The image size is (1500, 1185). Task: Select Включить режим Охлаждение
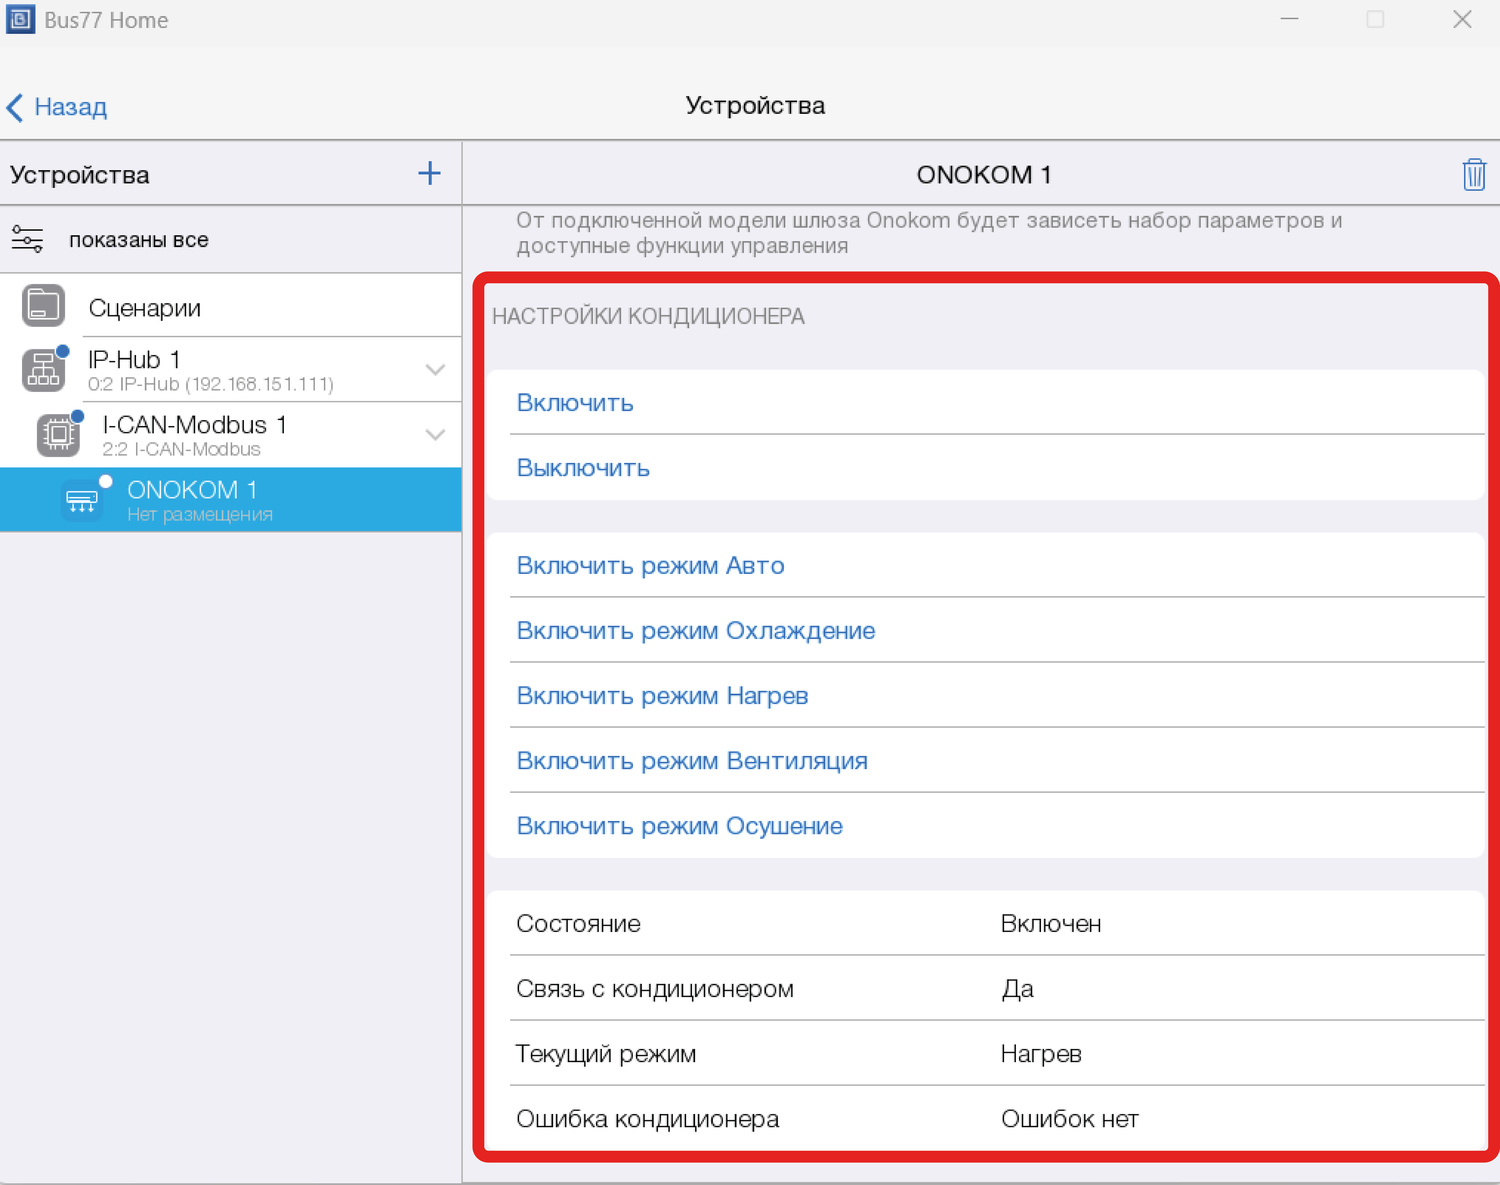point(695,631)
